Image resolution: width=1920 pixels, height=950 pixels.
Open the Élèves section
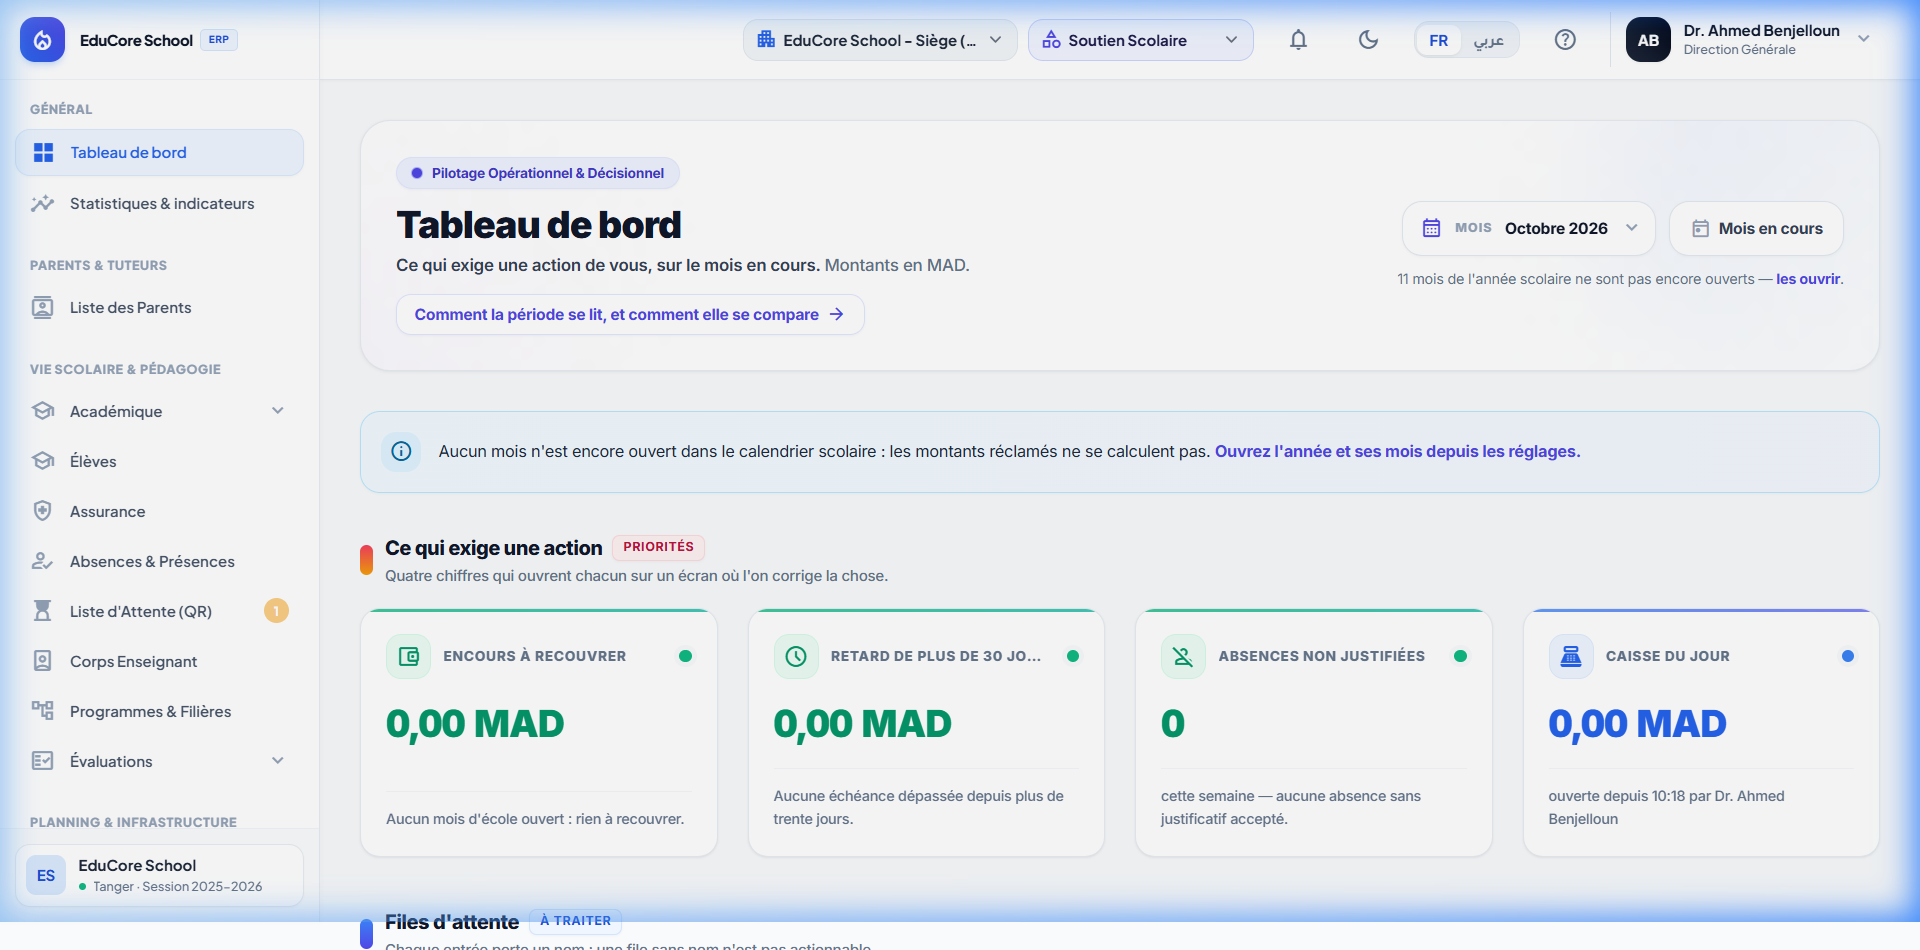point(159,461)
